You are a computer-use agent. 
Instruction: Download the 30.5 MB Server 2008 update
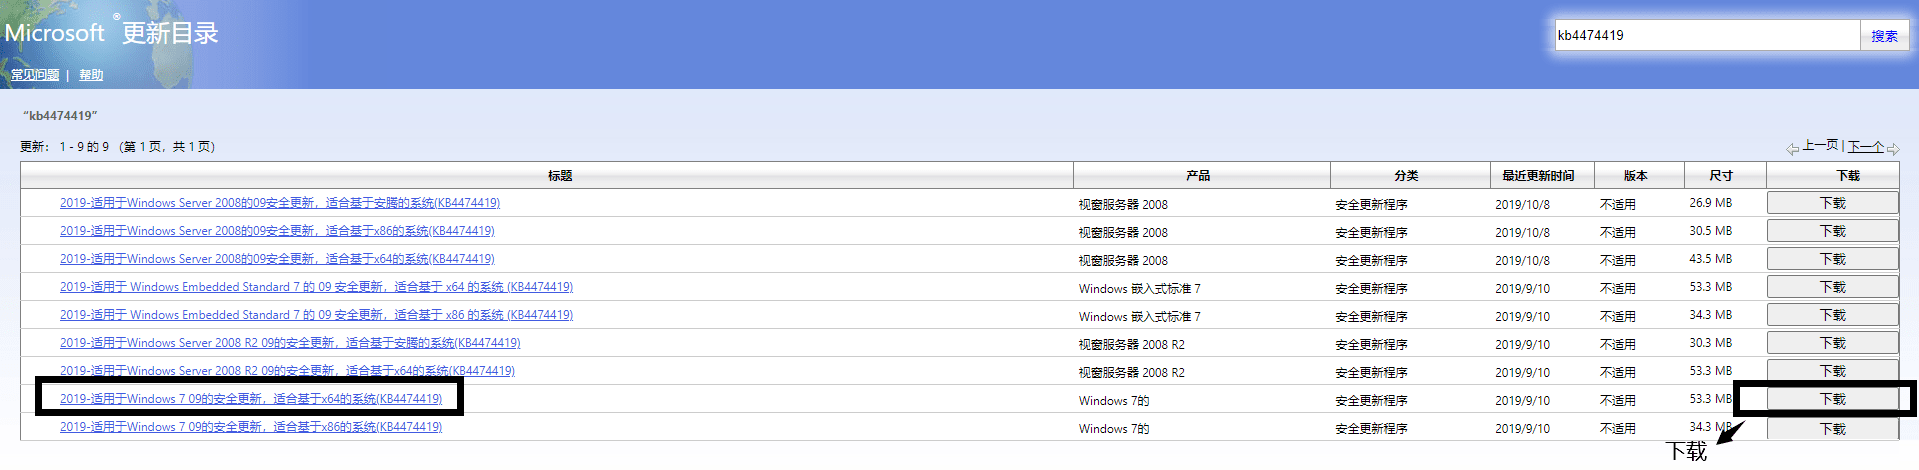click(x=1832, y=231)
